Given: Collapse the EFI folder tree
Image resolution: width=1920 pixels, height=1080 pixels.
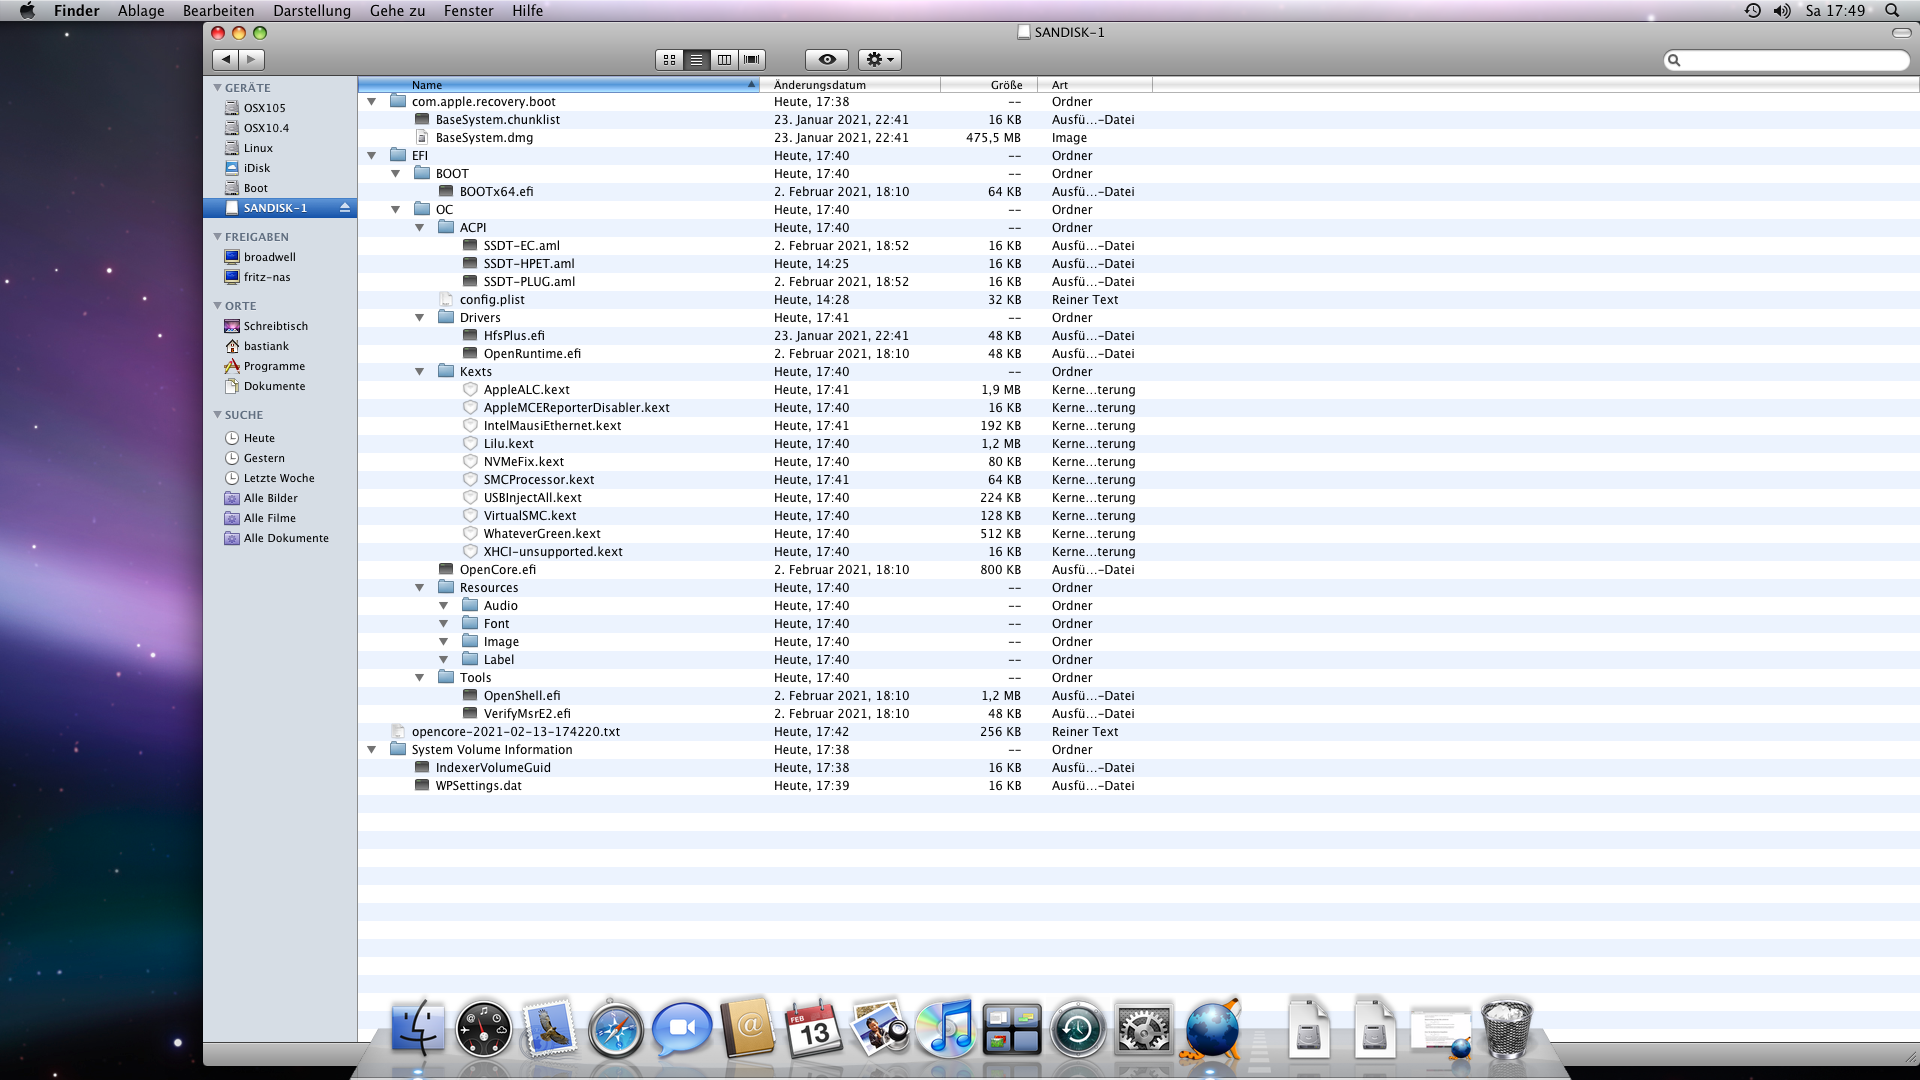Looking at the screenshot, I should point(371,156).
